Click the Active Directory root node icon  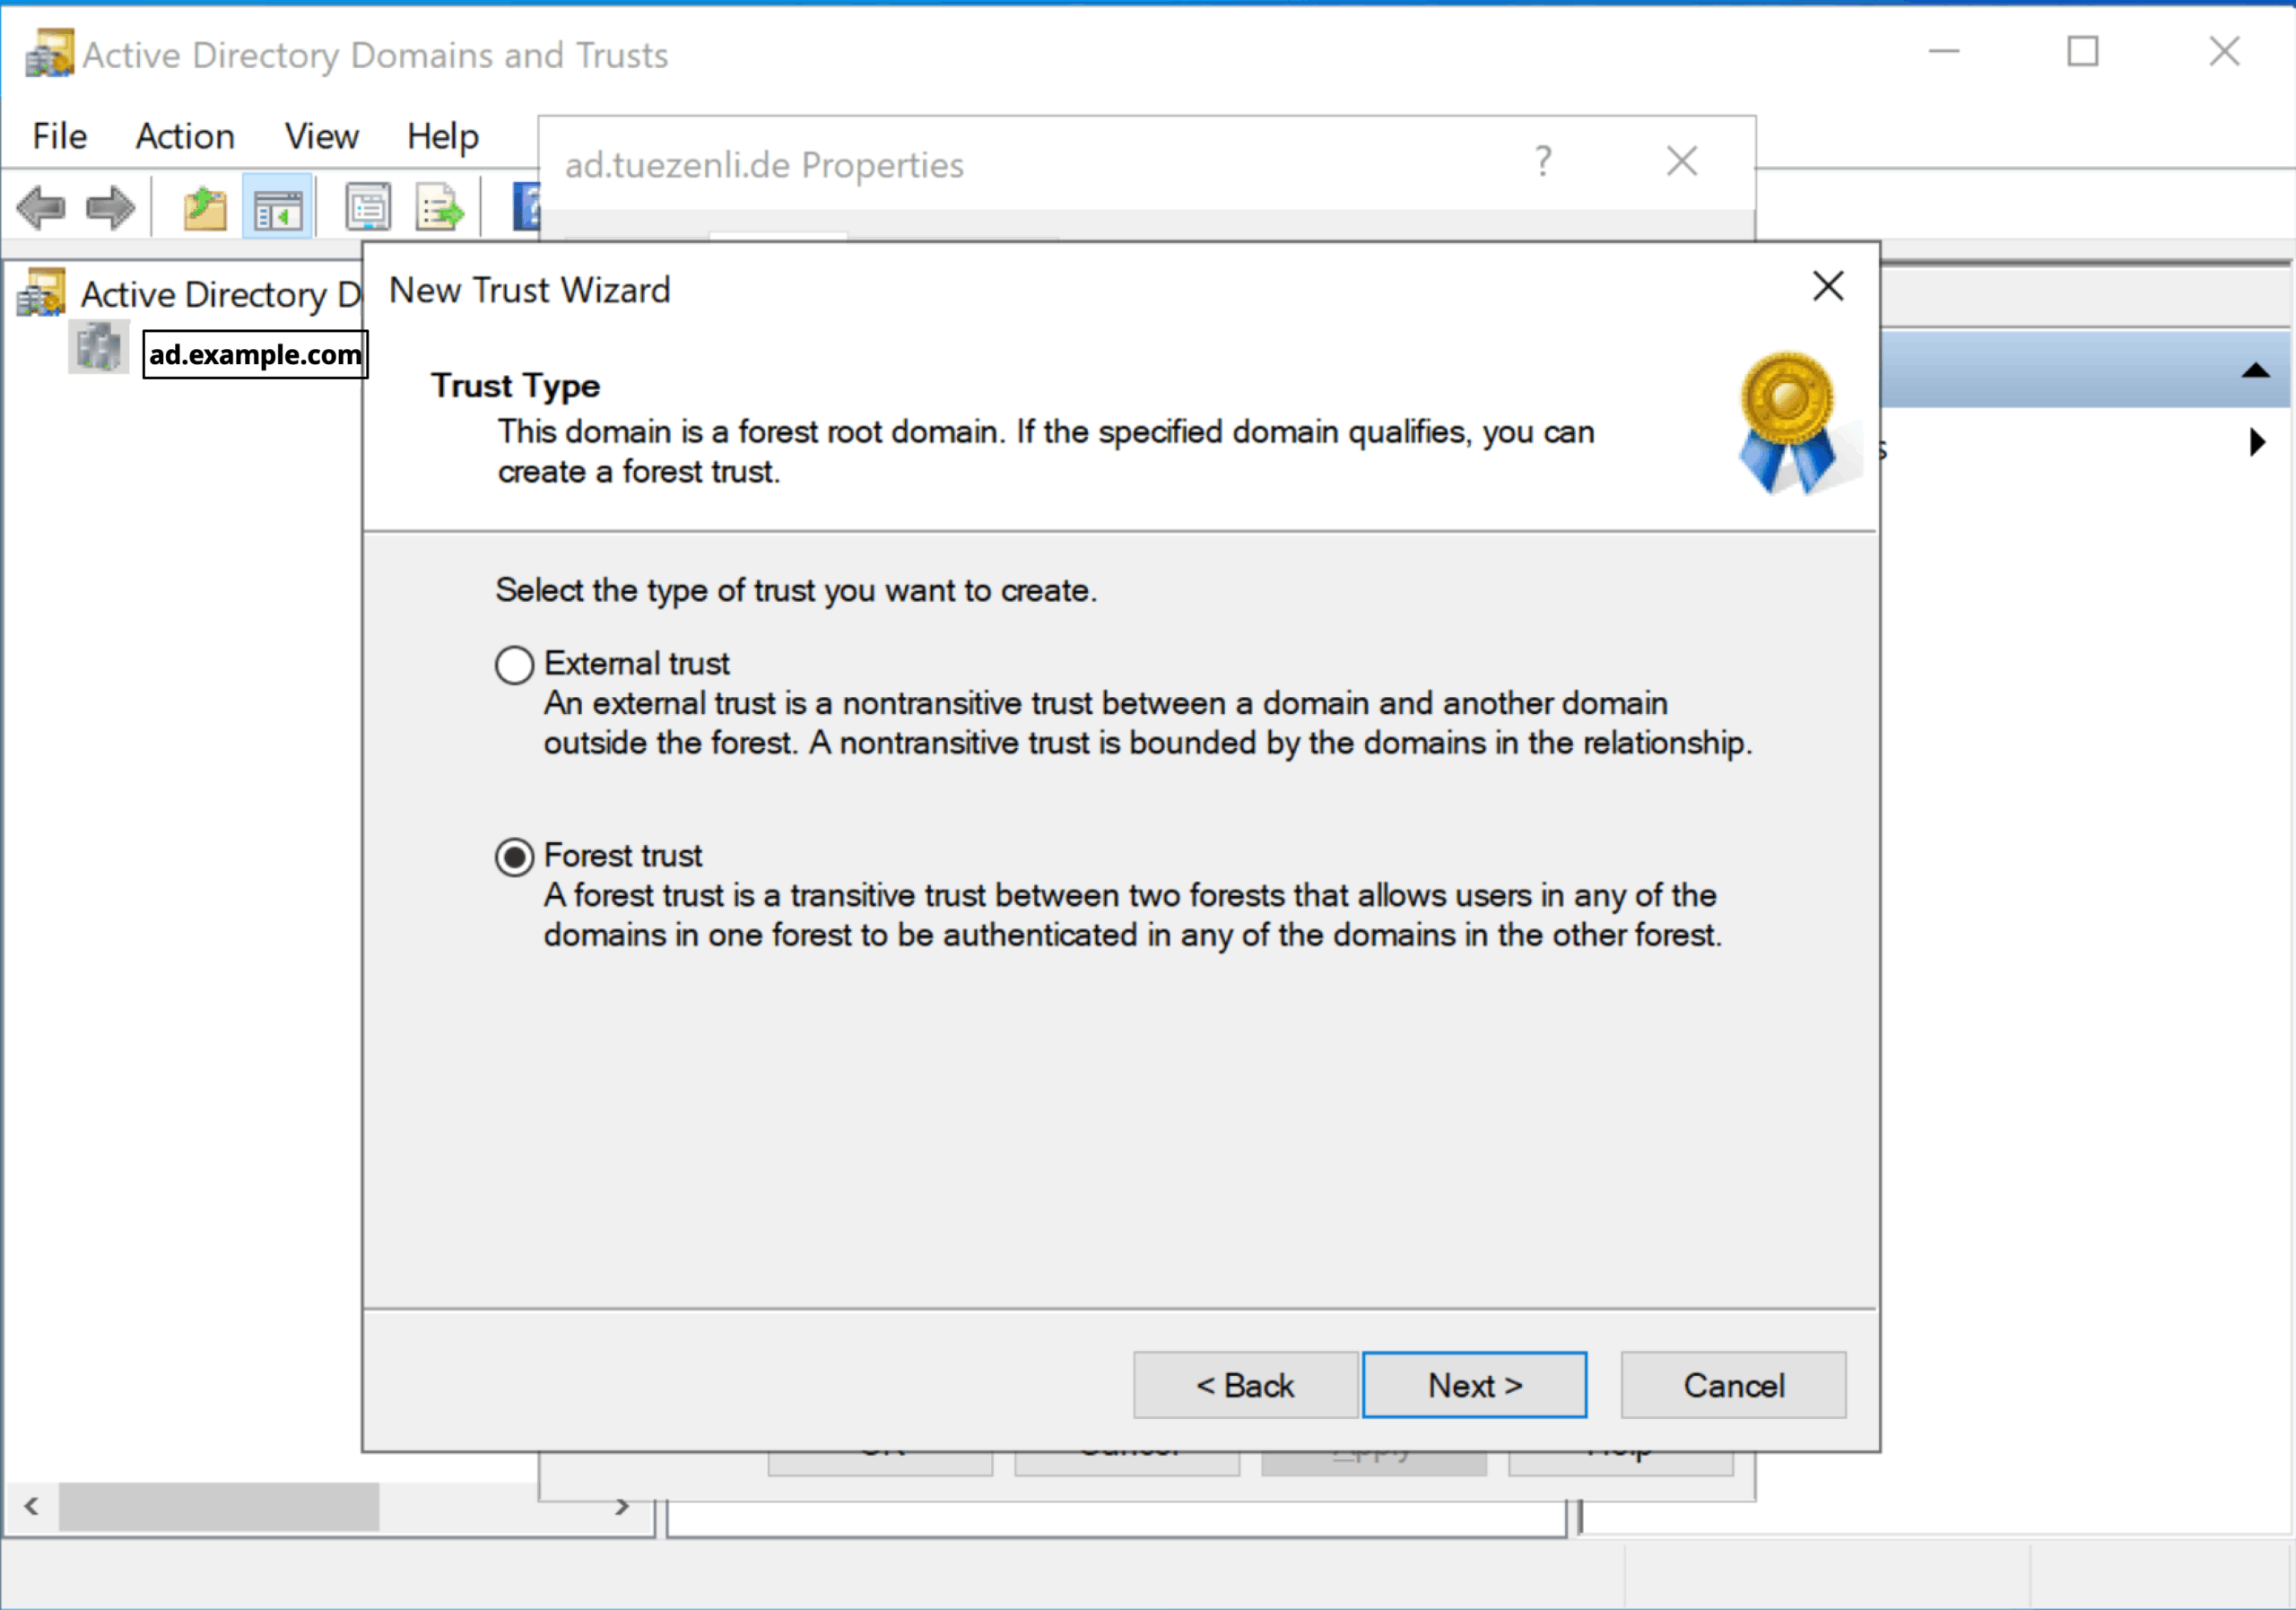point(42,294)
